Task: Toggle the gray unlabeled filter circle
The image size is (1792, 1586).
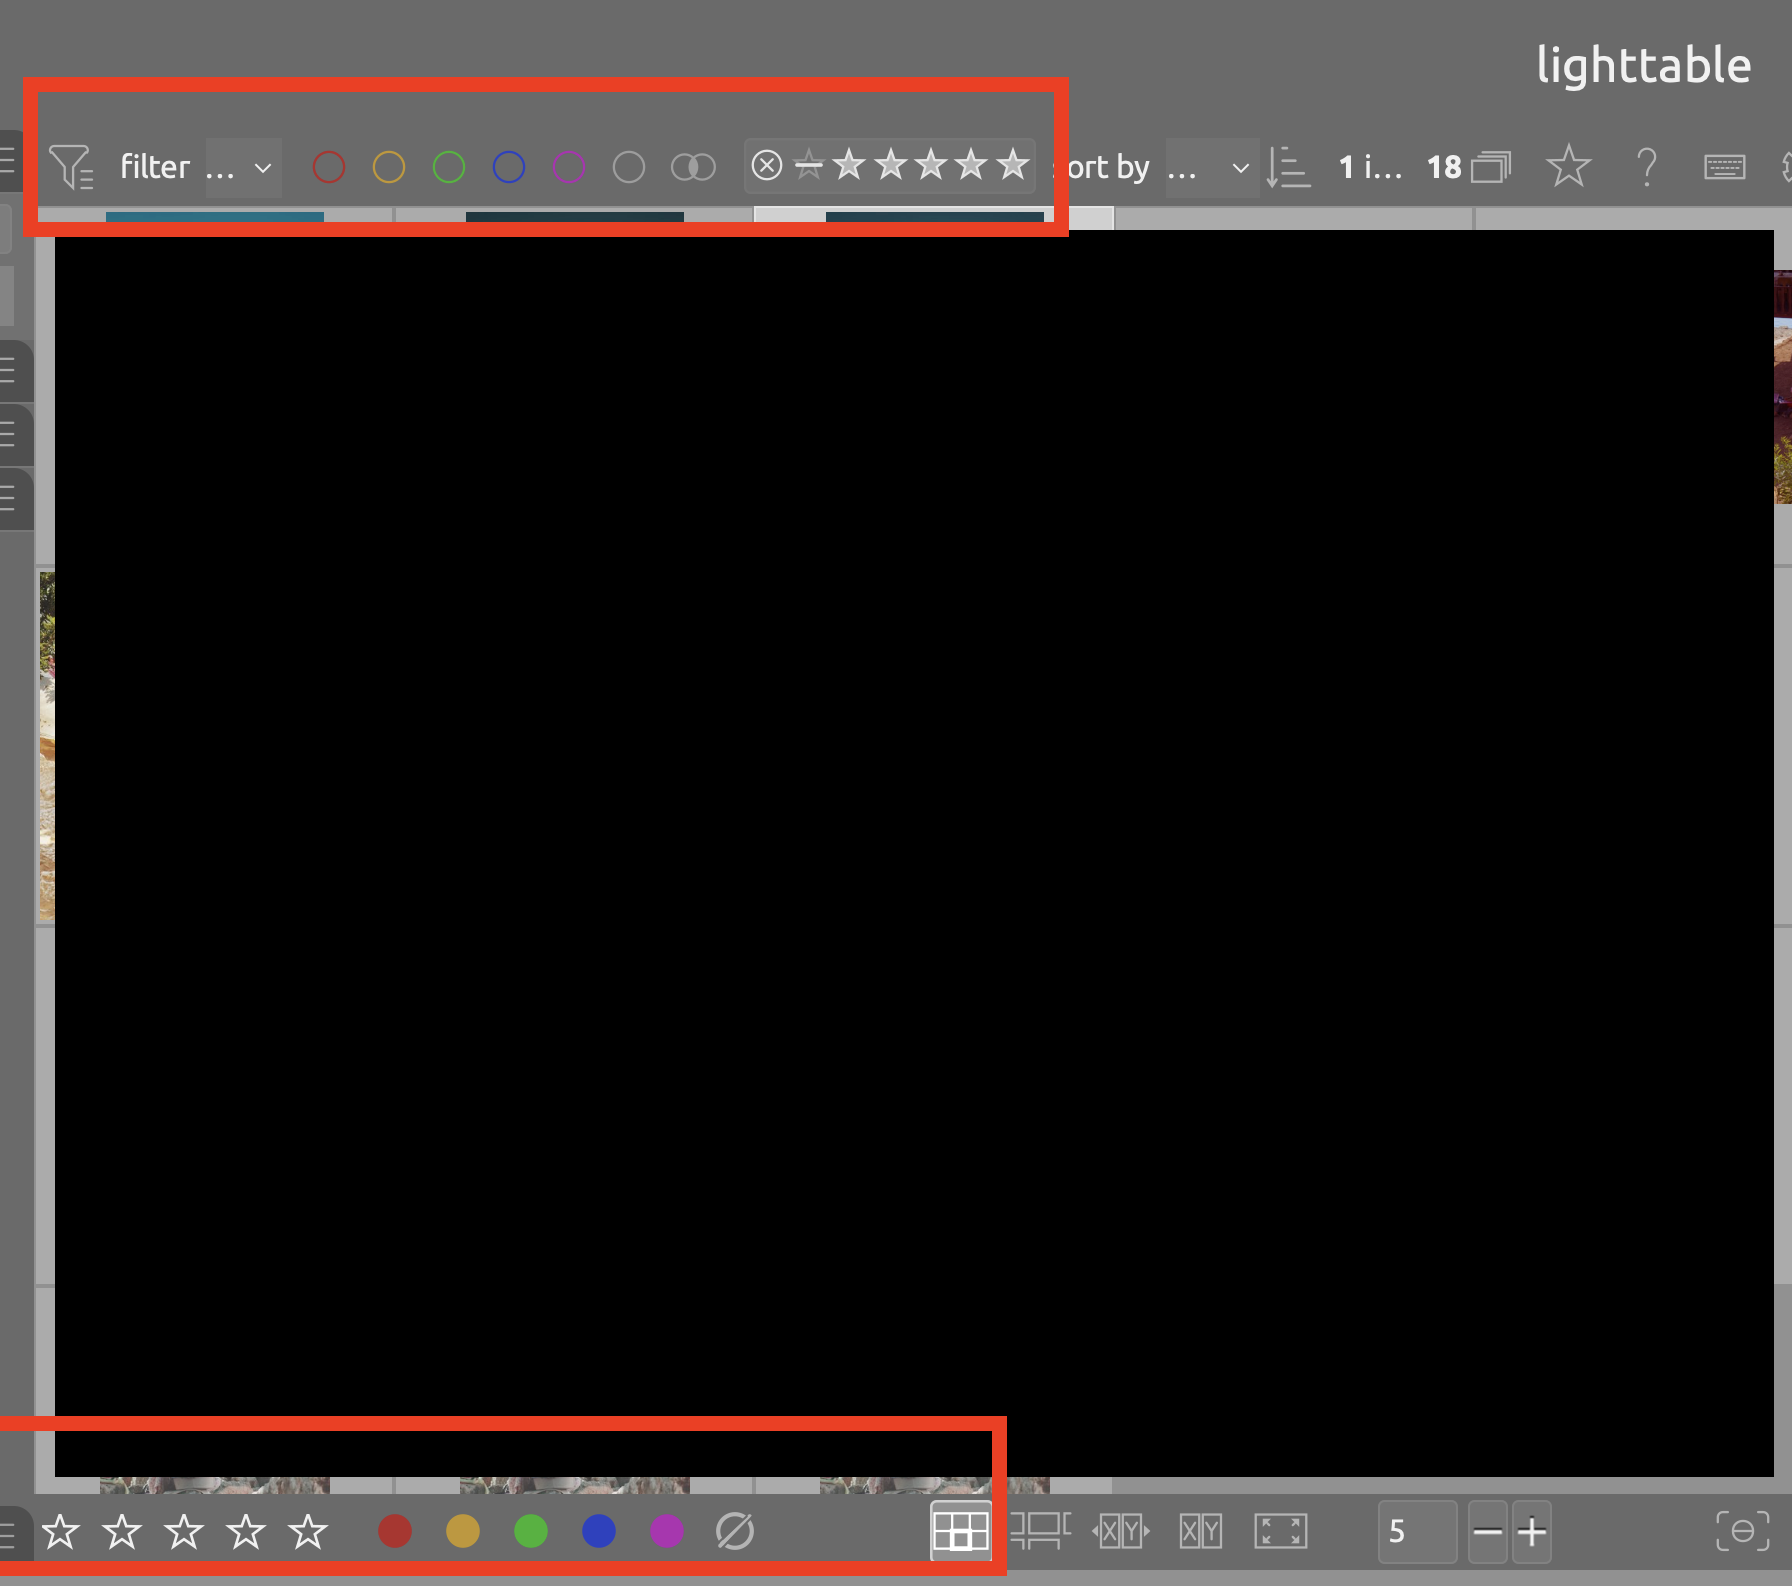Action: point(629,167)
